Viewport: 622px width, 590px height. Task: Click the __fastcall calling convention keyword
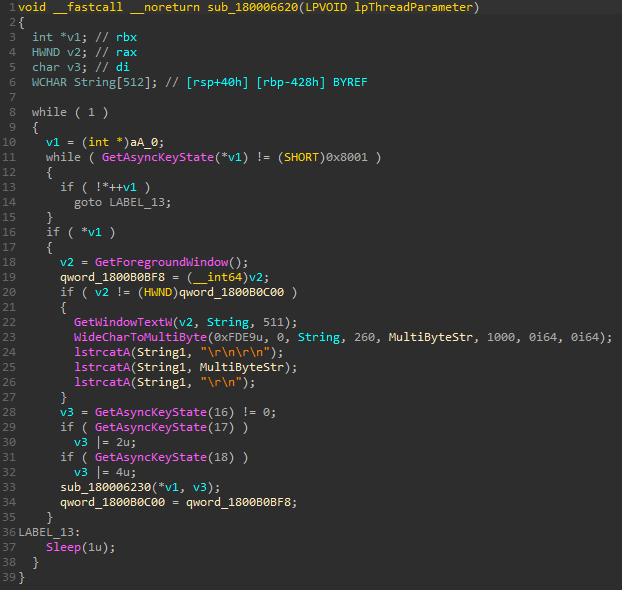click(x=88, y=7)
